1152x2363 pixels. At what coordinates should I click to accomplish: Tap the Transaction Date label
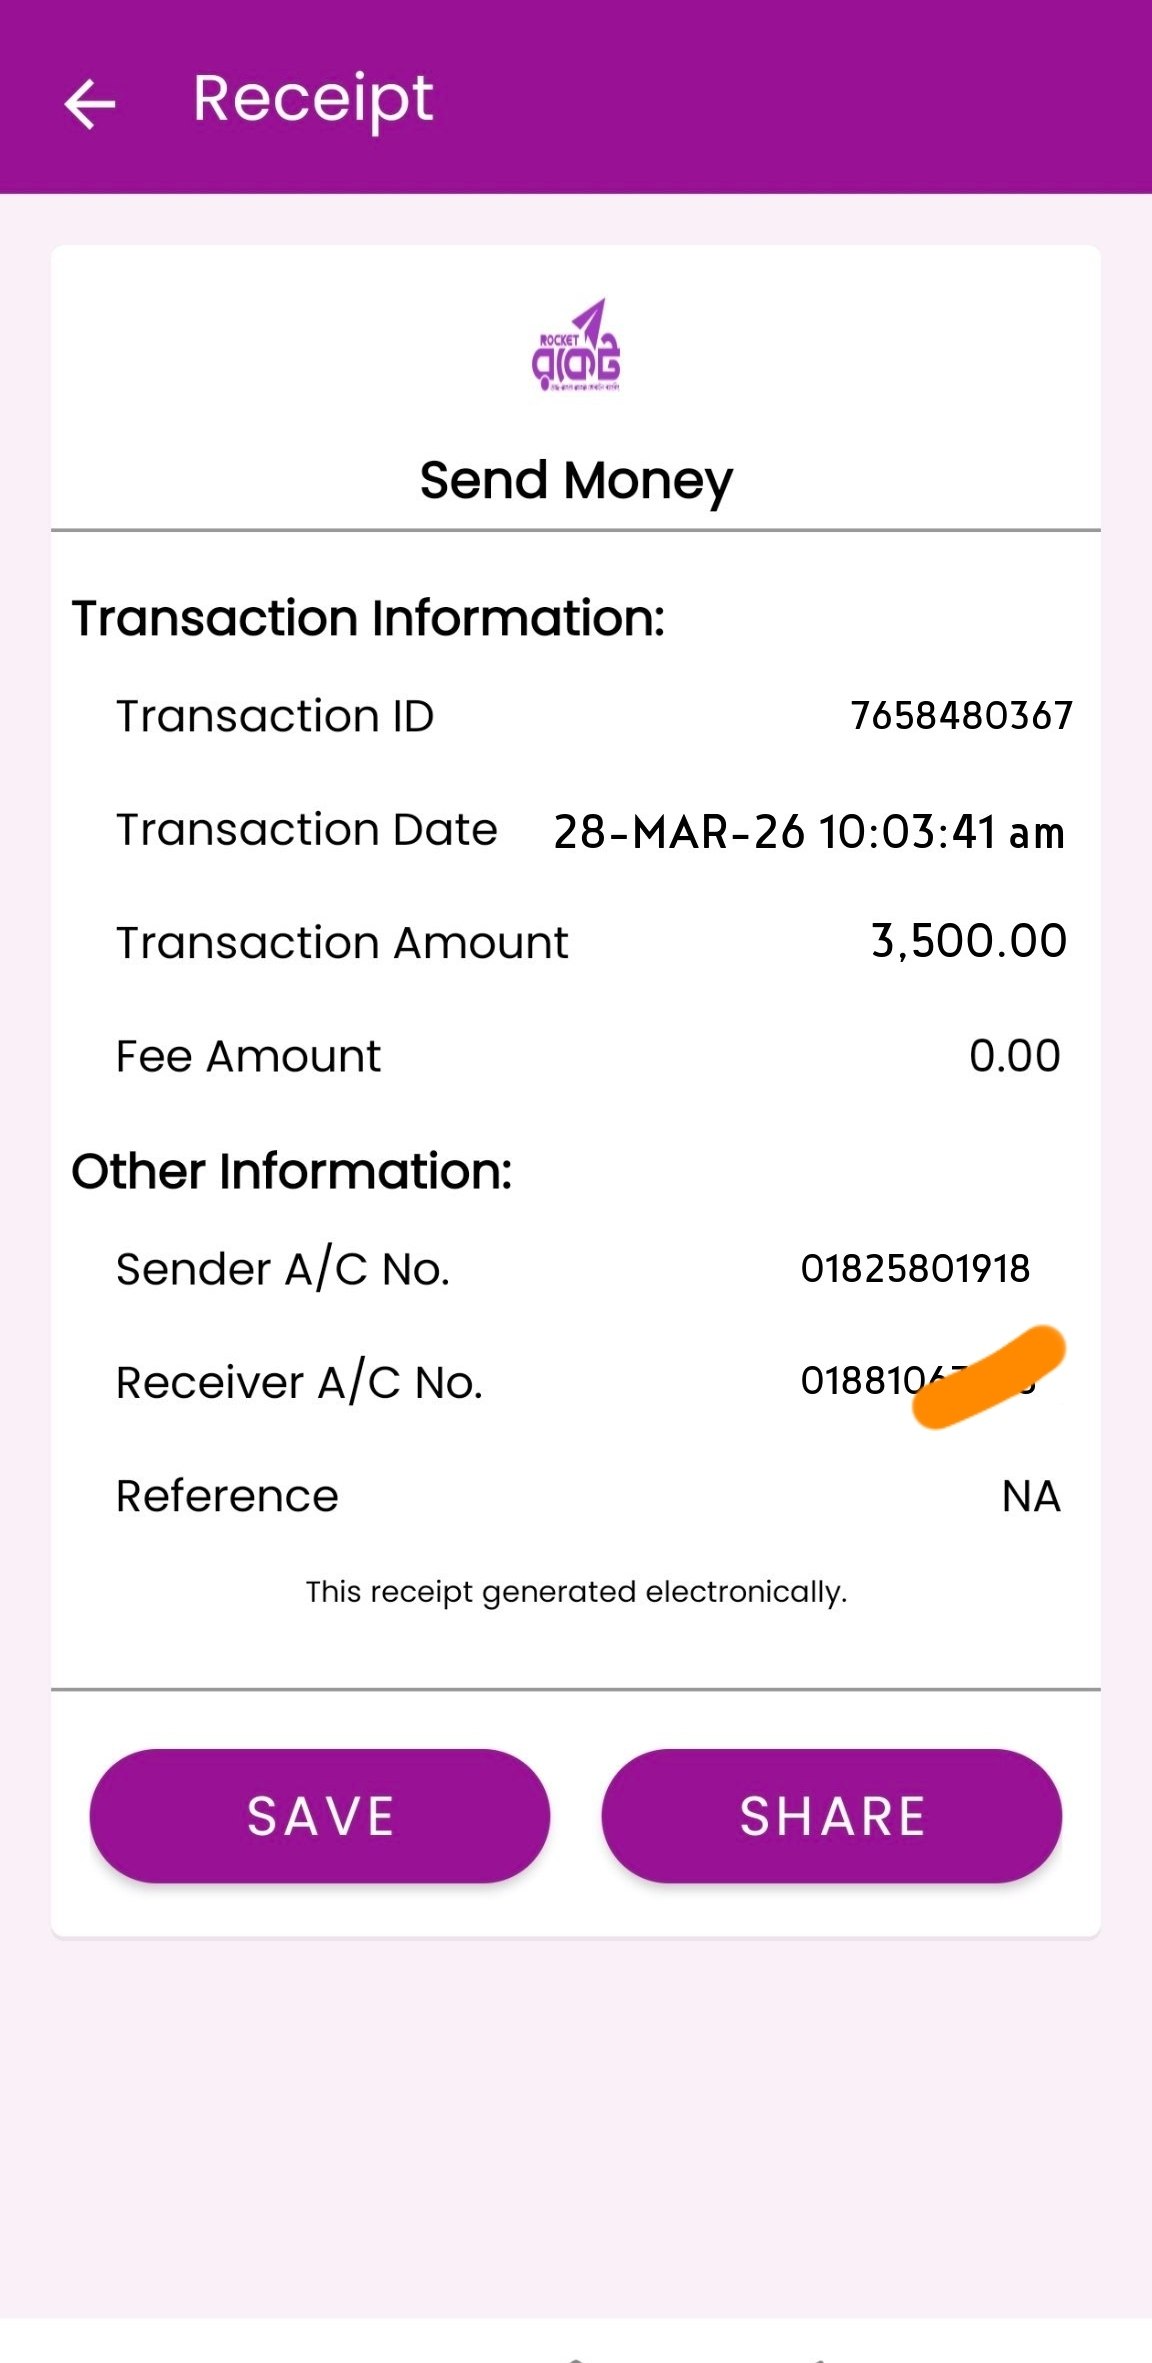click(306, 830)
